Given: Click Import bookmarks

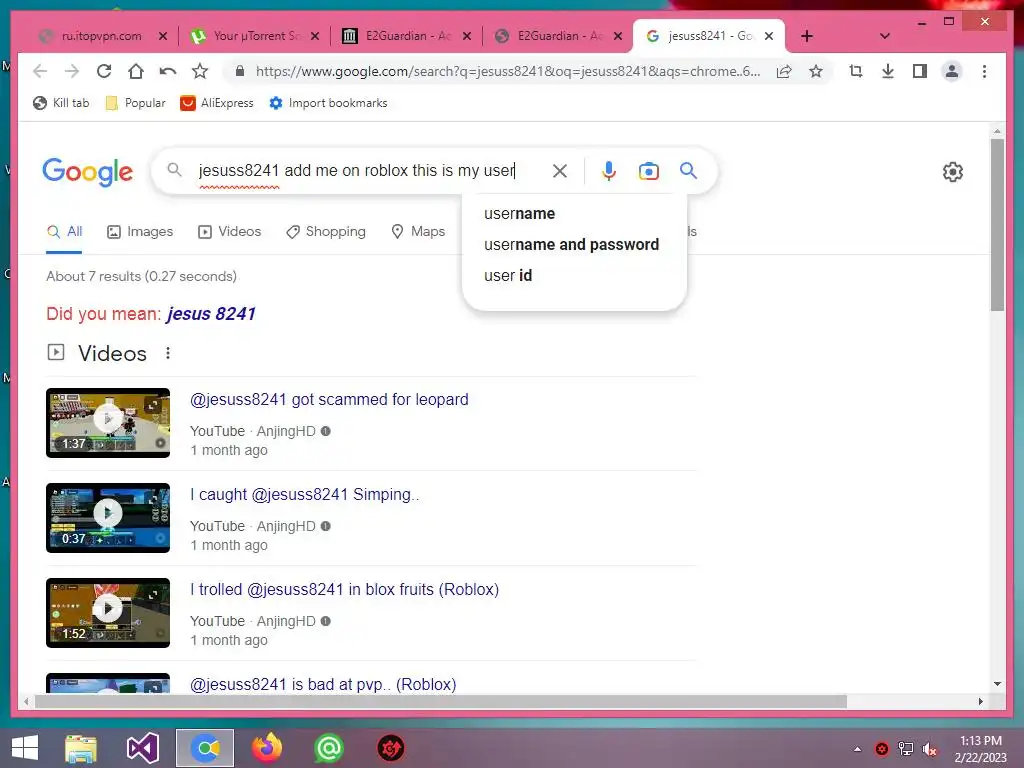Looking at the screenshot, I should click(328, 103).
